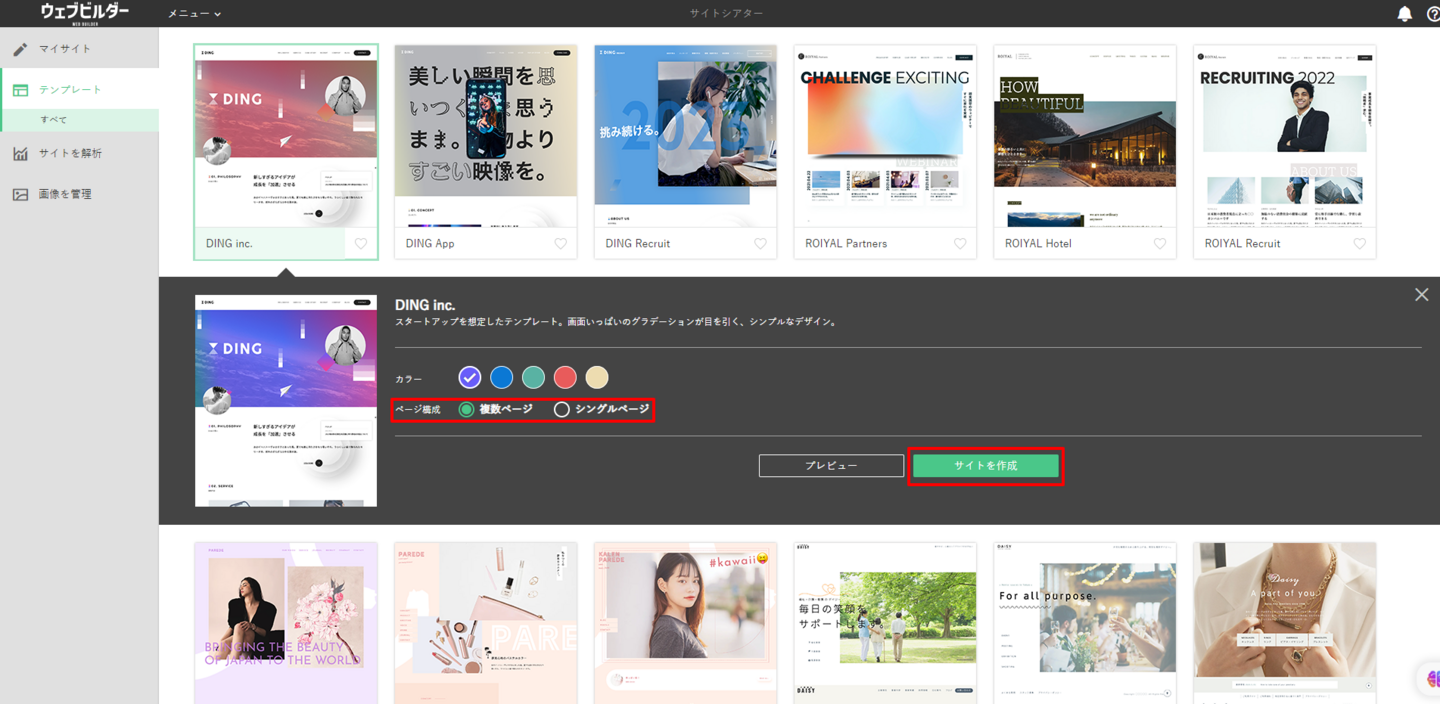Choose the red color swatch
This screenshot has height=704, width=1440.
tap(565, 377)
